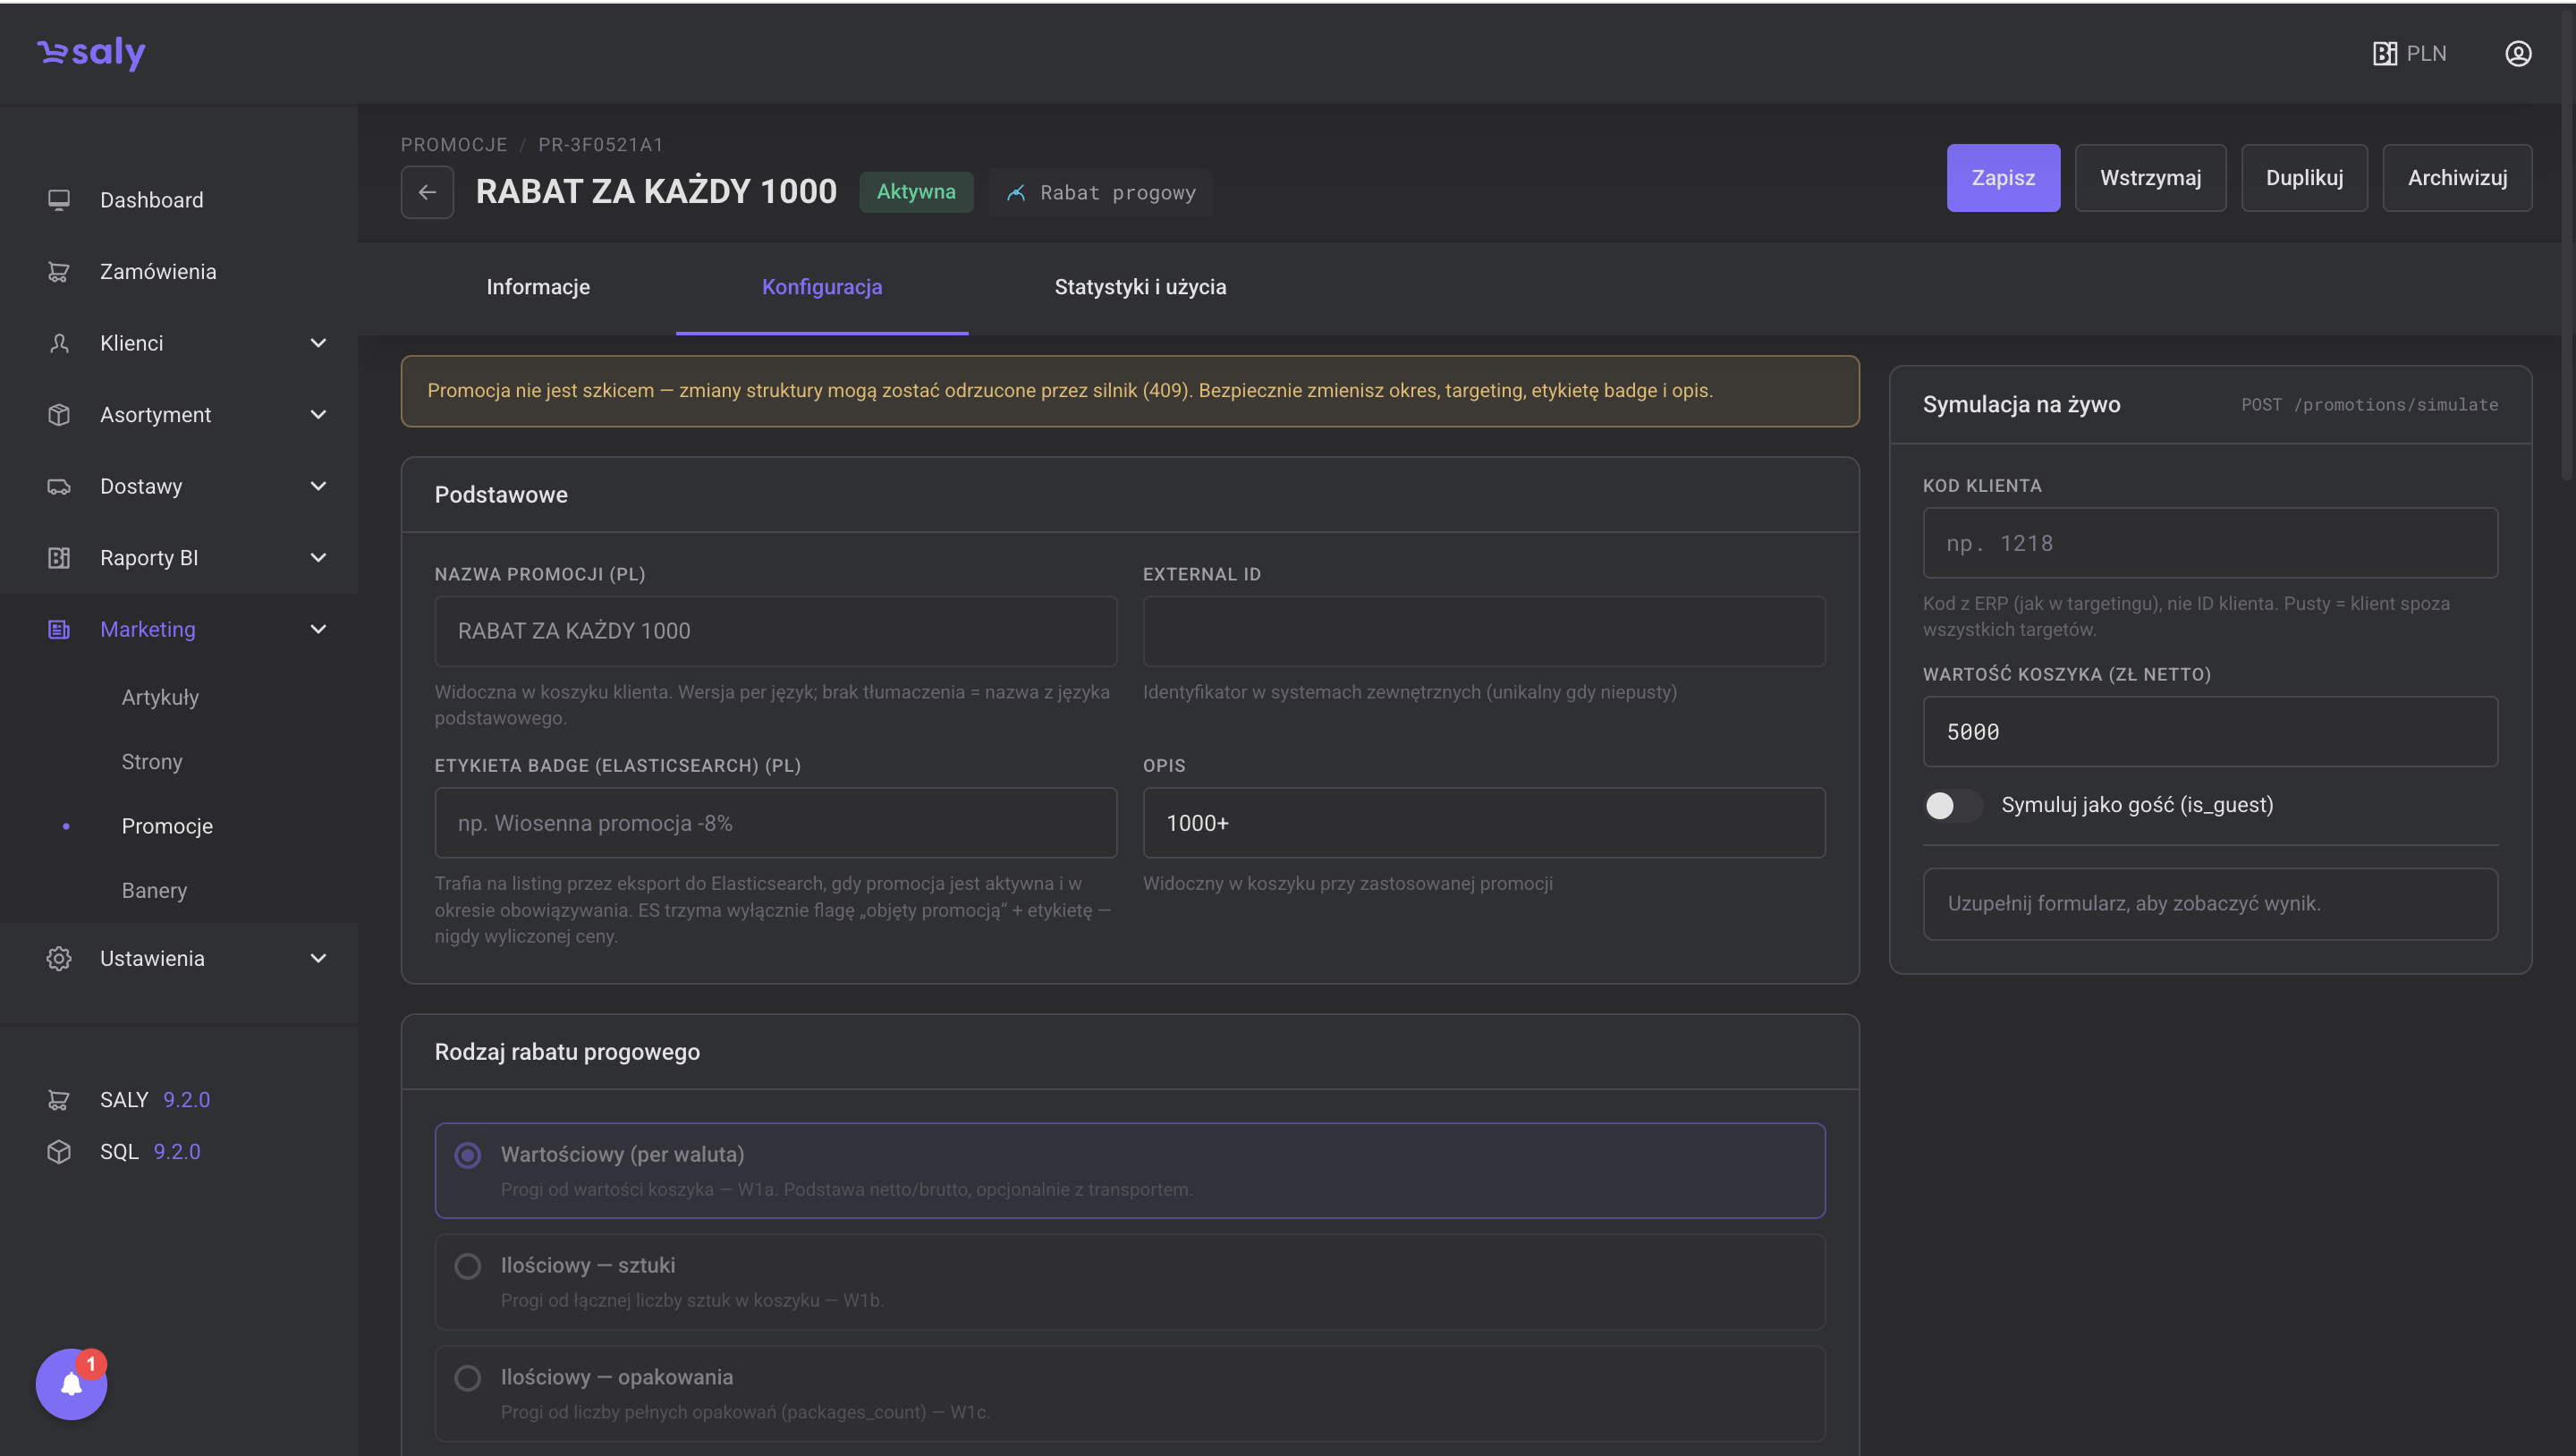Screen dimensions: 2576x1456
Task: Expand the Klienci menu chevron
Action: (318, 343)
